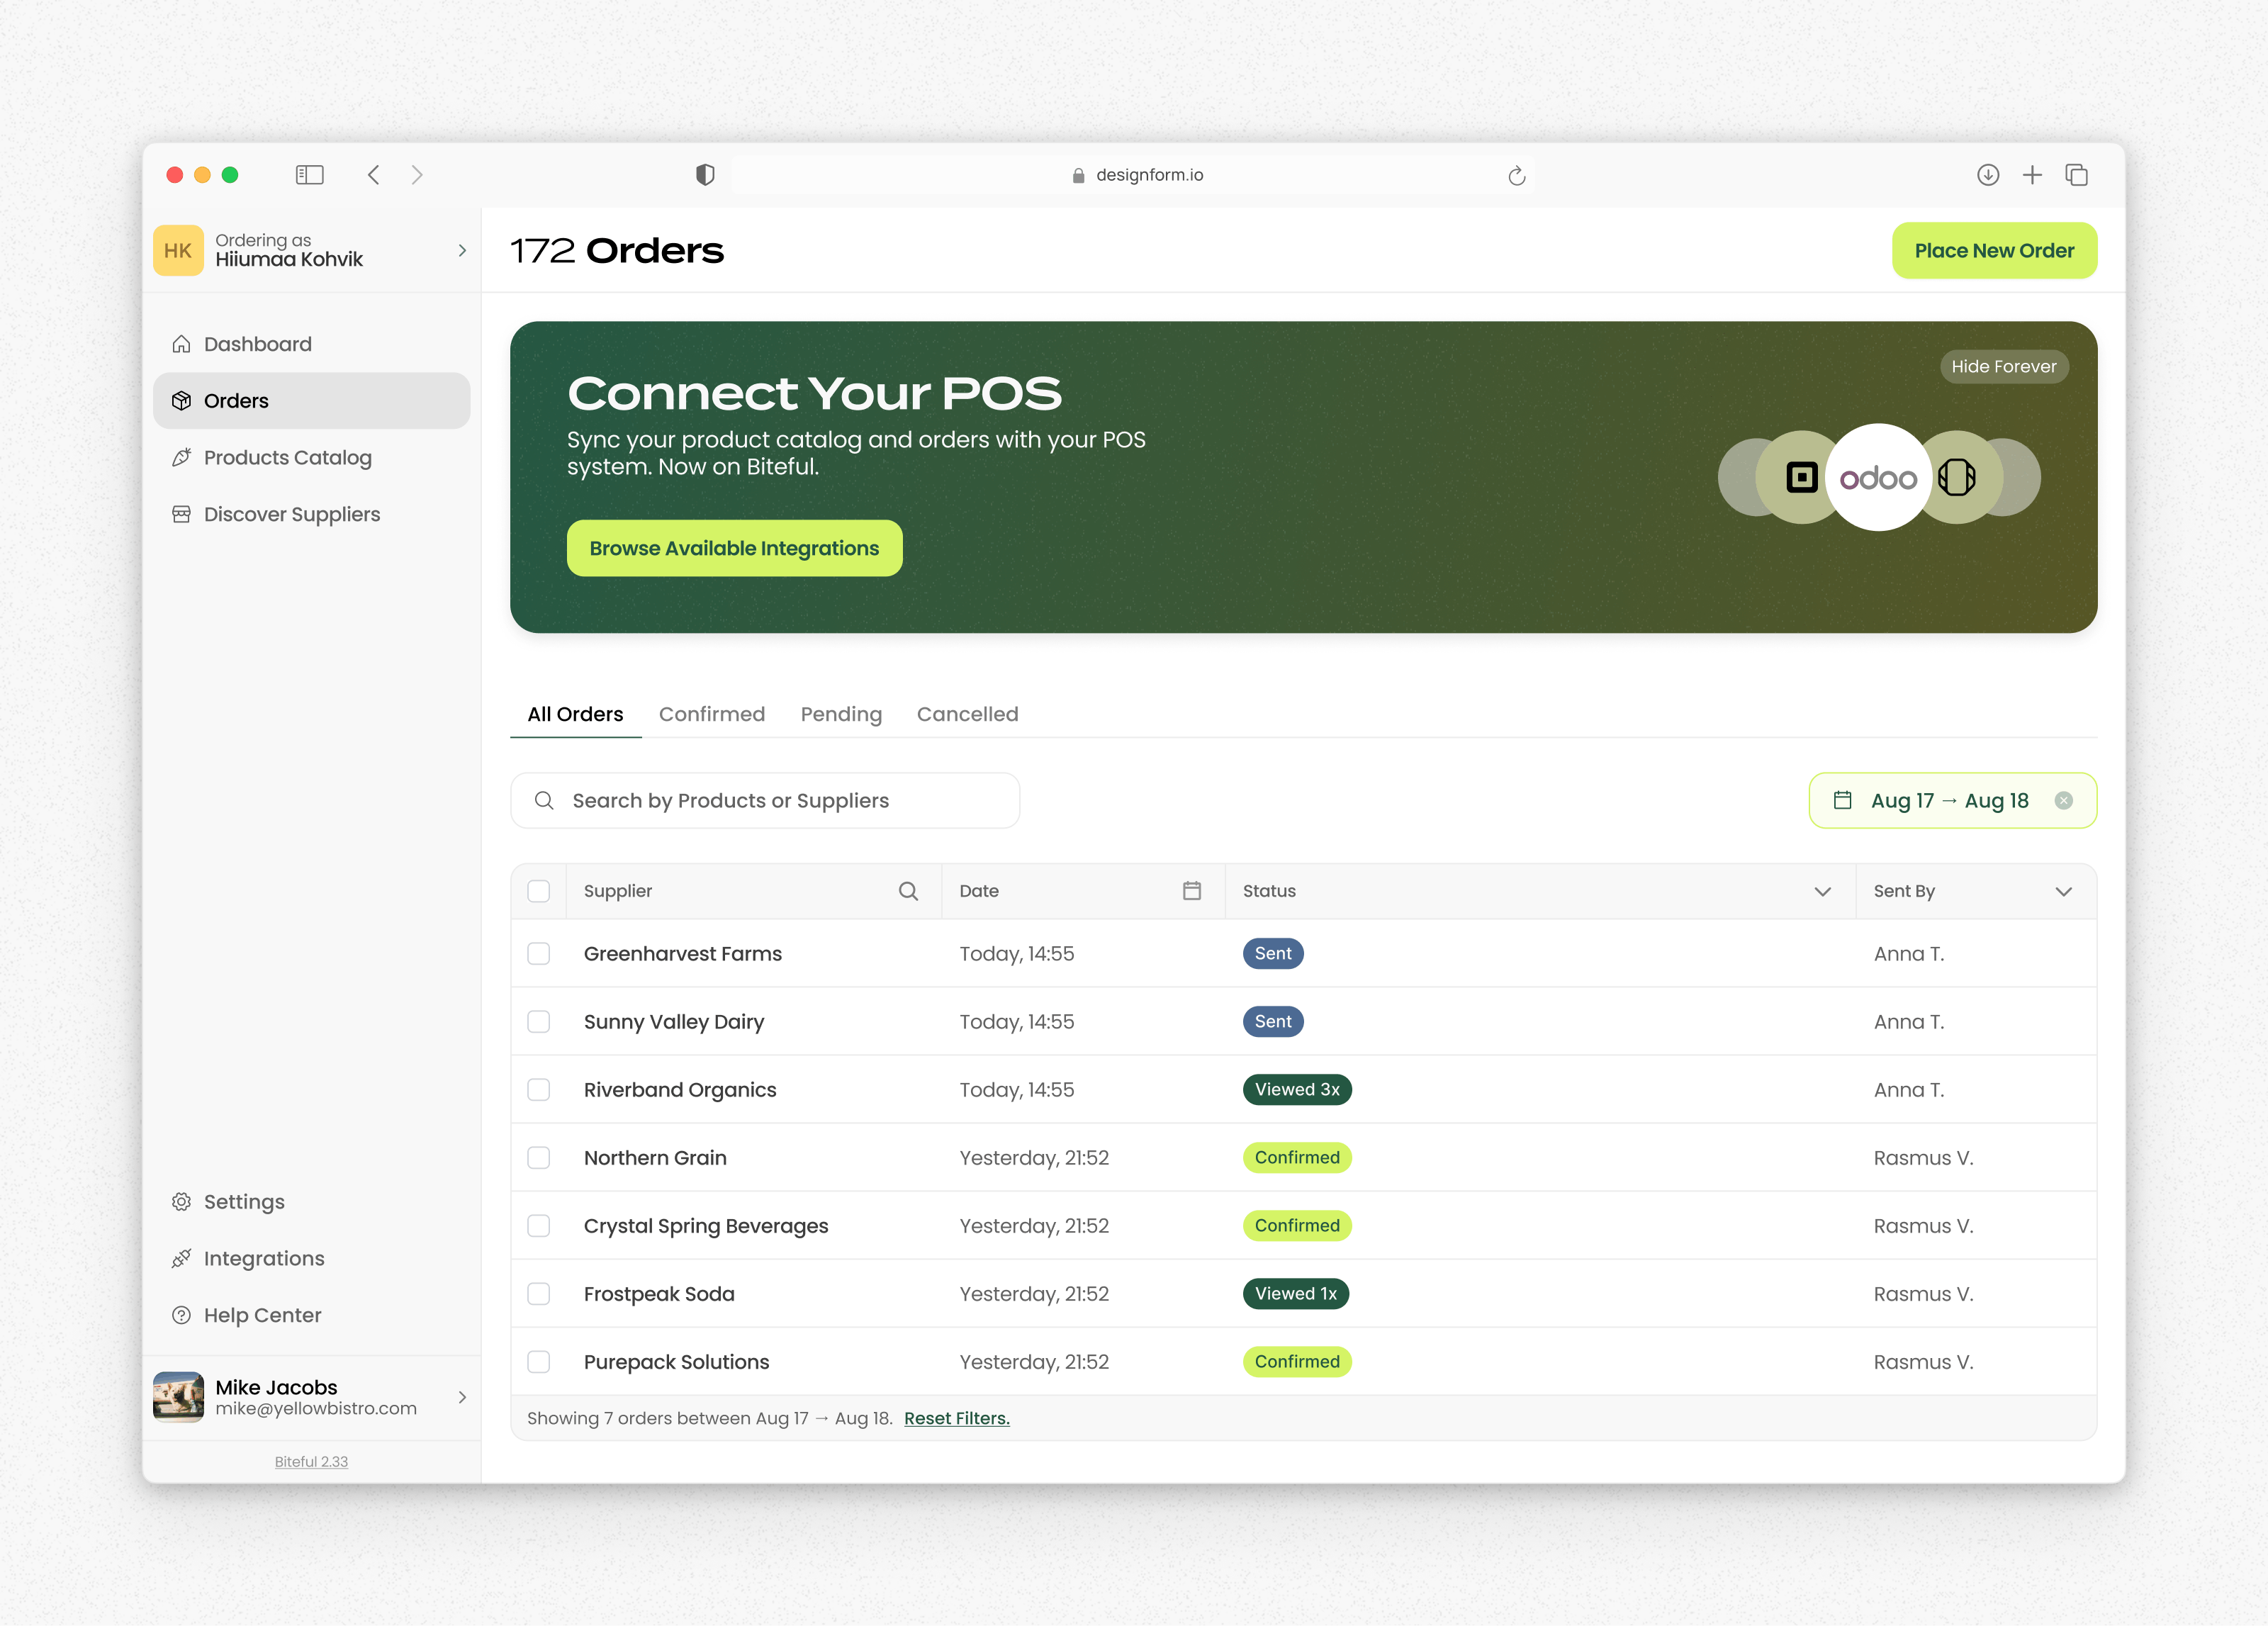Click the HK organization avatar
Image resolution: width=2268 pixels, height=1626 pixels.
178,250
